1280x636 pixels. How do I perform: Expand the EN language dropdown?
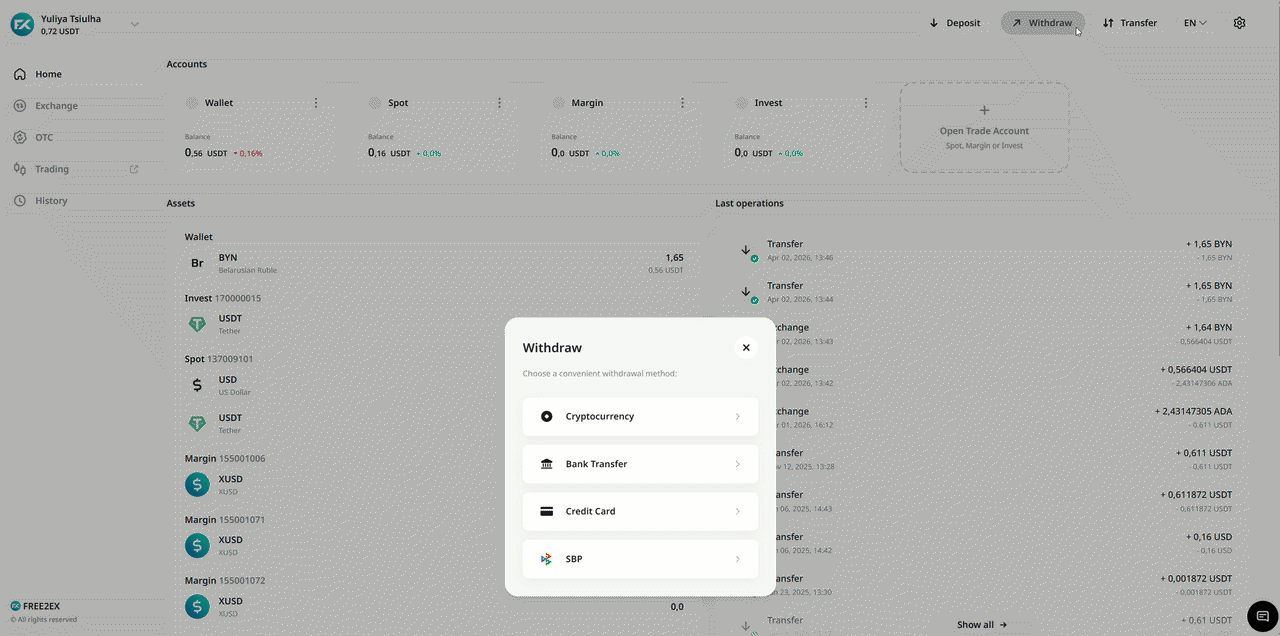tap(1195, 23)
